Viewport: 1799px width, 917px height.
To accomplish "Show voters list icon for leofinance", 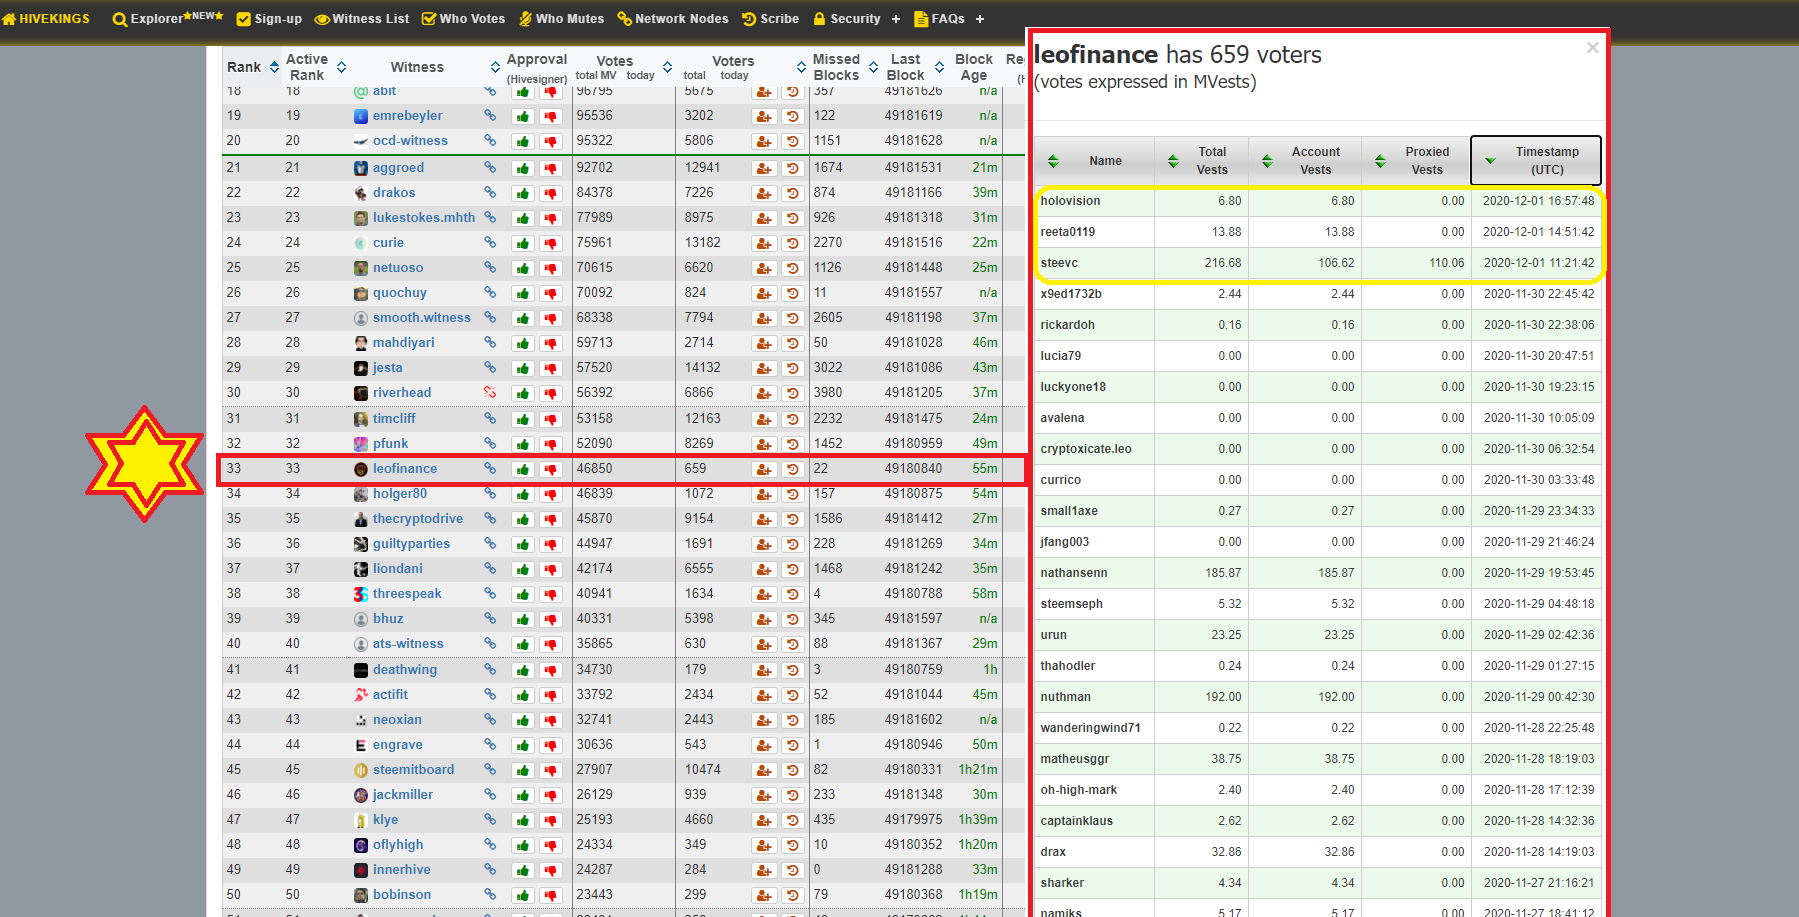I will (x=764, y=469).
